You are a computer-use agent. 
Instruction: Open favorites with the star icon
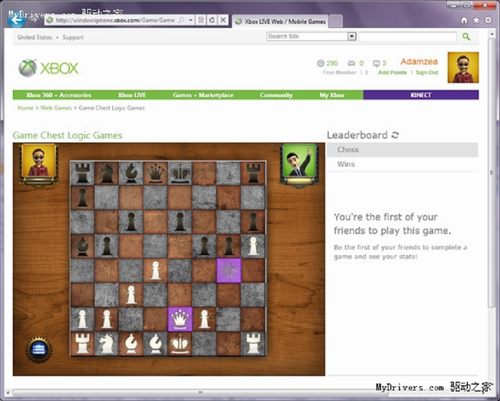(476, 20)
